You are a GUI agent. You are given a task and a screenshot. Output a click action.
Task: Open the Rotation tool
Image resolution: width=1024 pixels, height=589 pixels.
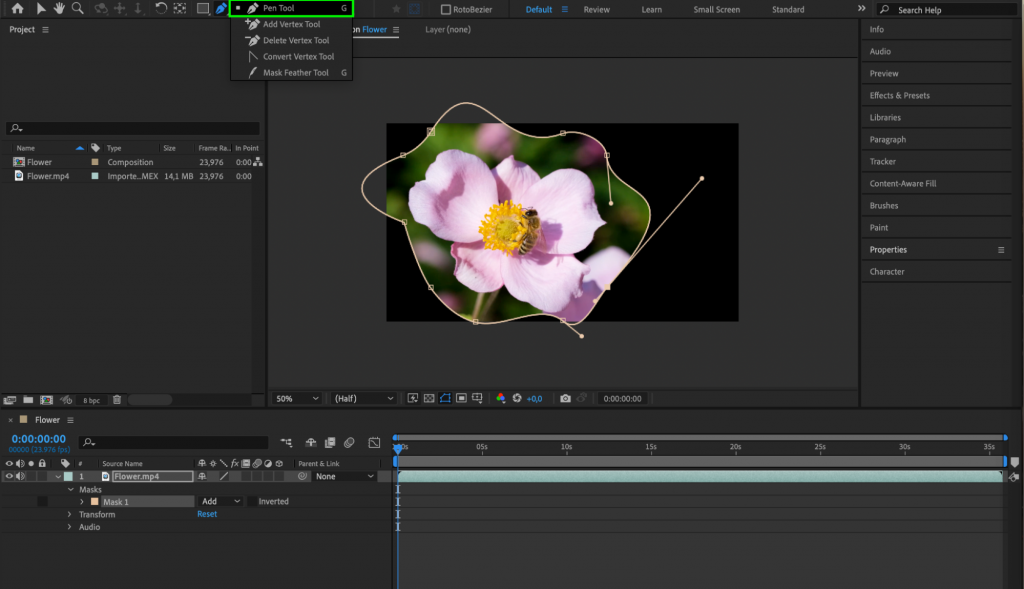160,9
